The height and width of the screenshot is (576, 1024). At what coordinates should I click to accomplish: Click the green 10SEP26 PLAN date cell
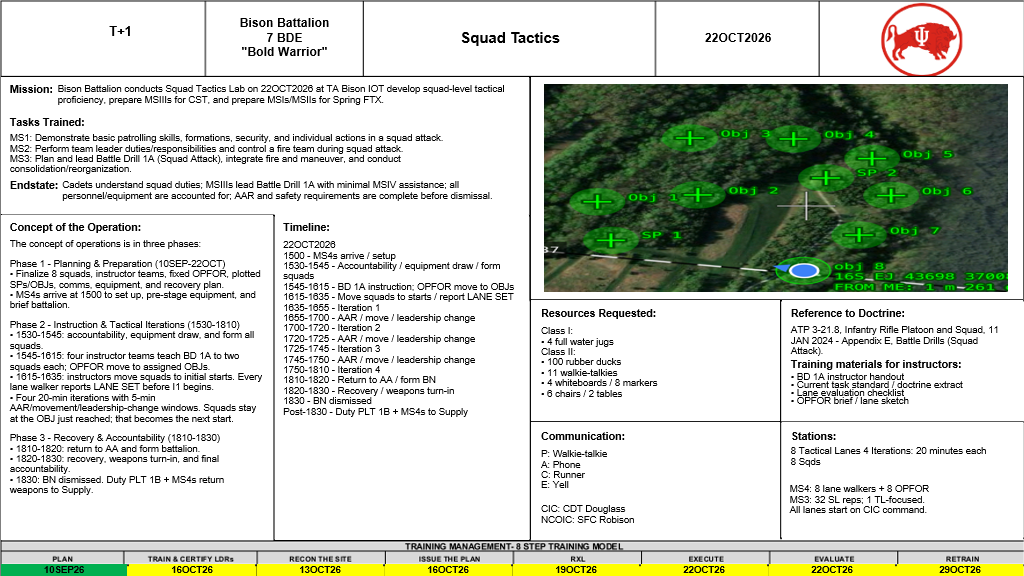pos(63,570)
